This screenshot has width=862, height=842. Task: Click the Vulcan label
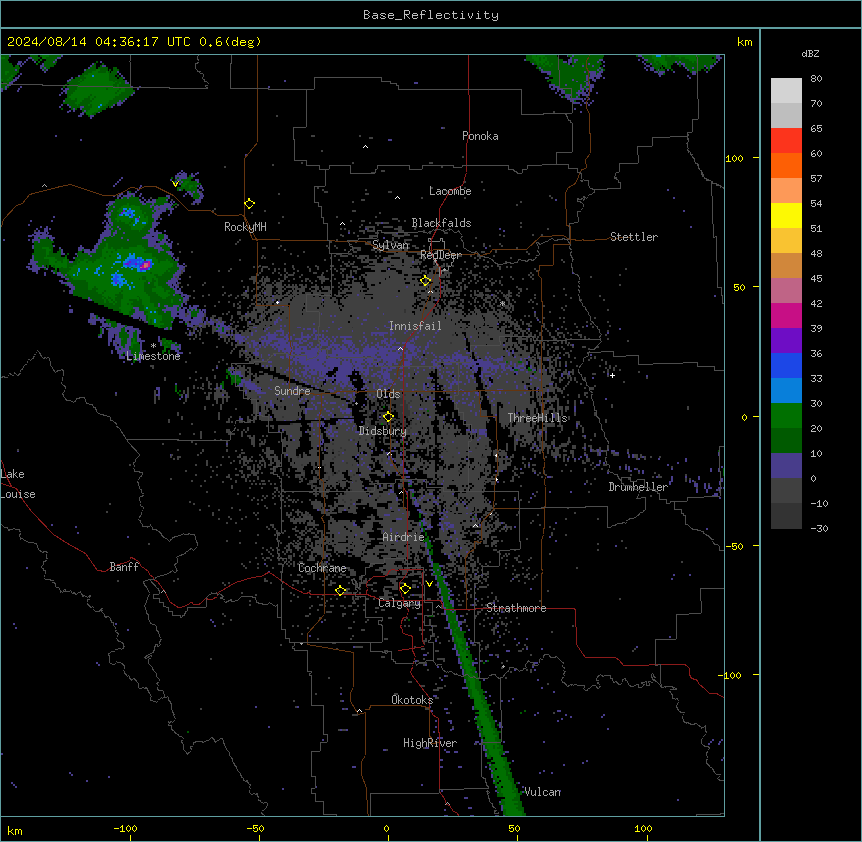543,792
